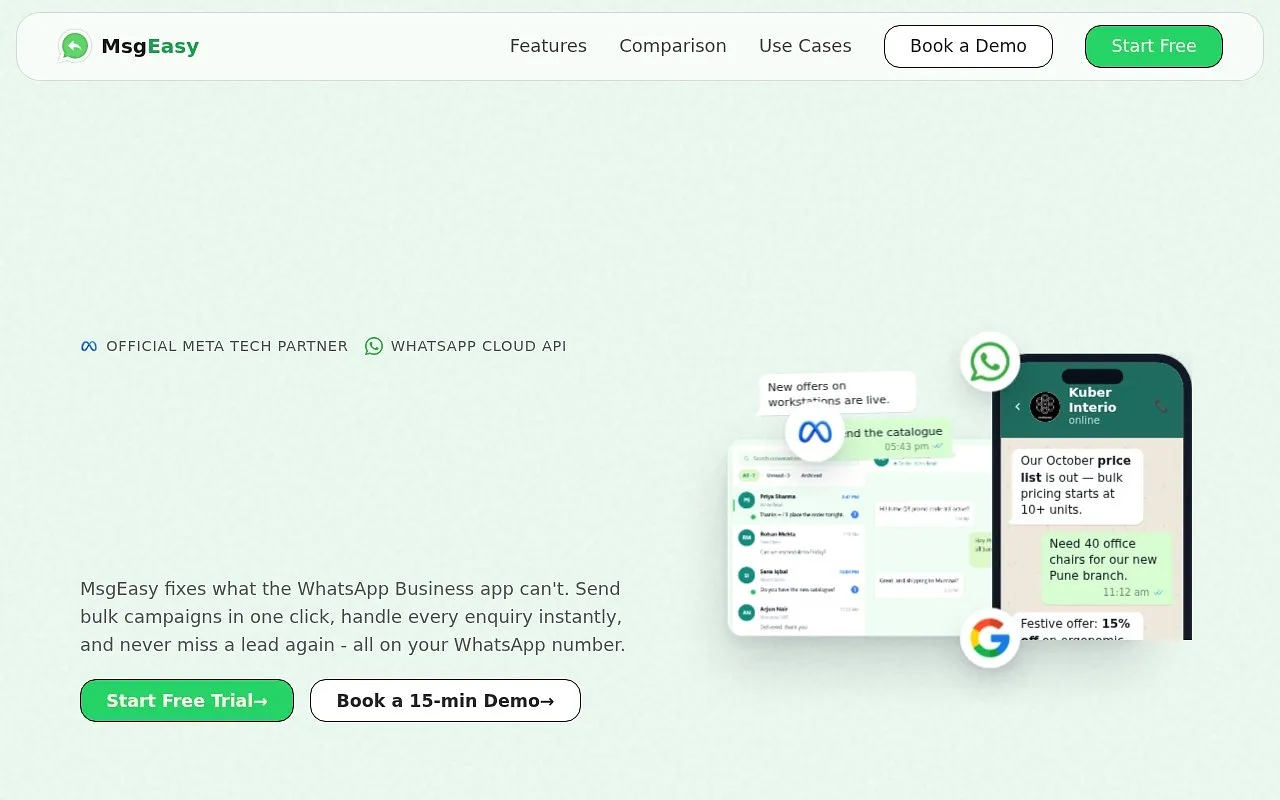Click the floating Google badge icon

pyautogui.click(x=990, y=638)
